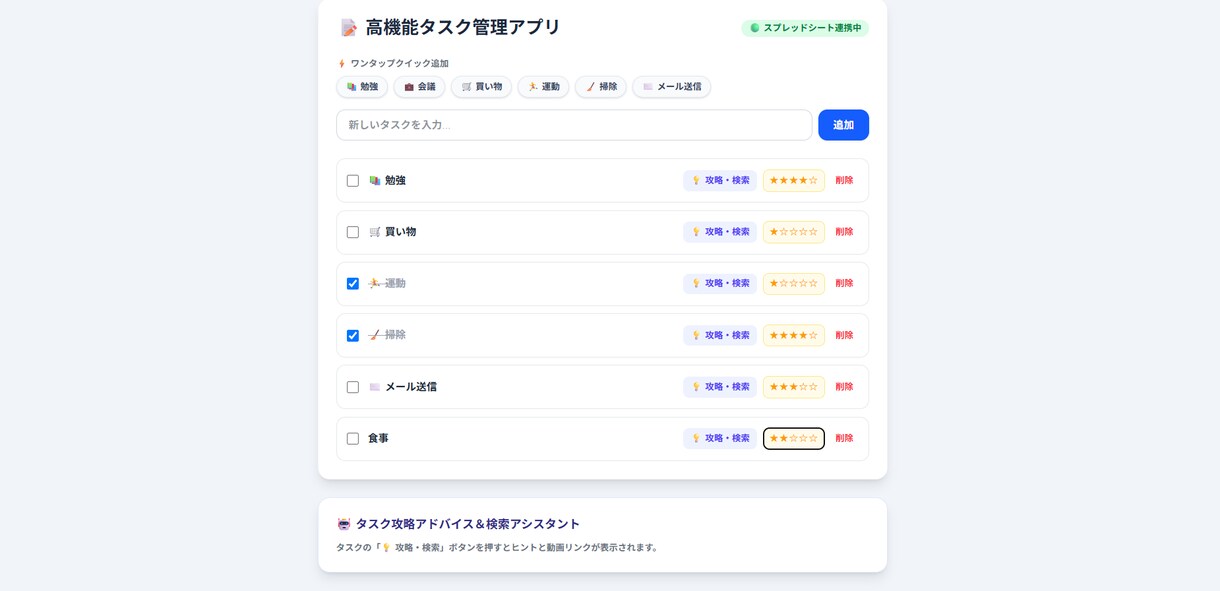Click the 高機能タスク管理アプリ title text
1220x591 pixels.
click(463, 28)
